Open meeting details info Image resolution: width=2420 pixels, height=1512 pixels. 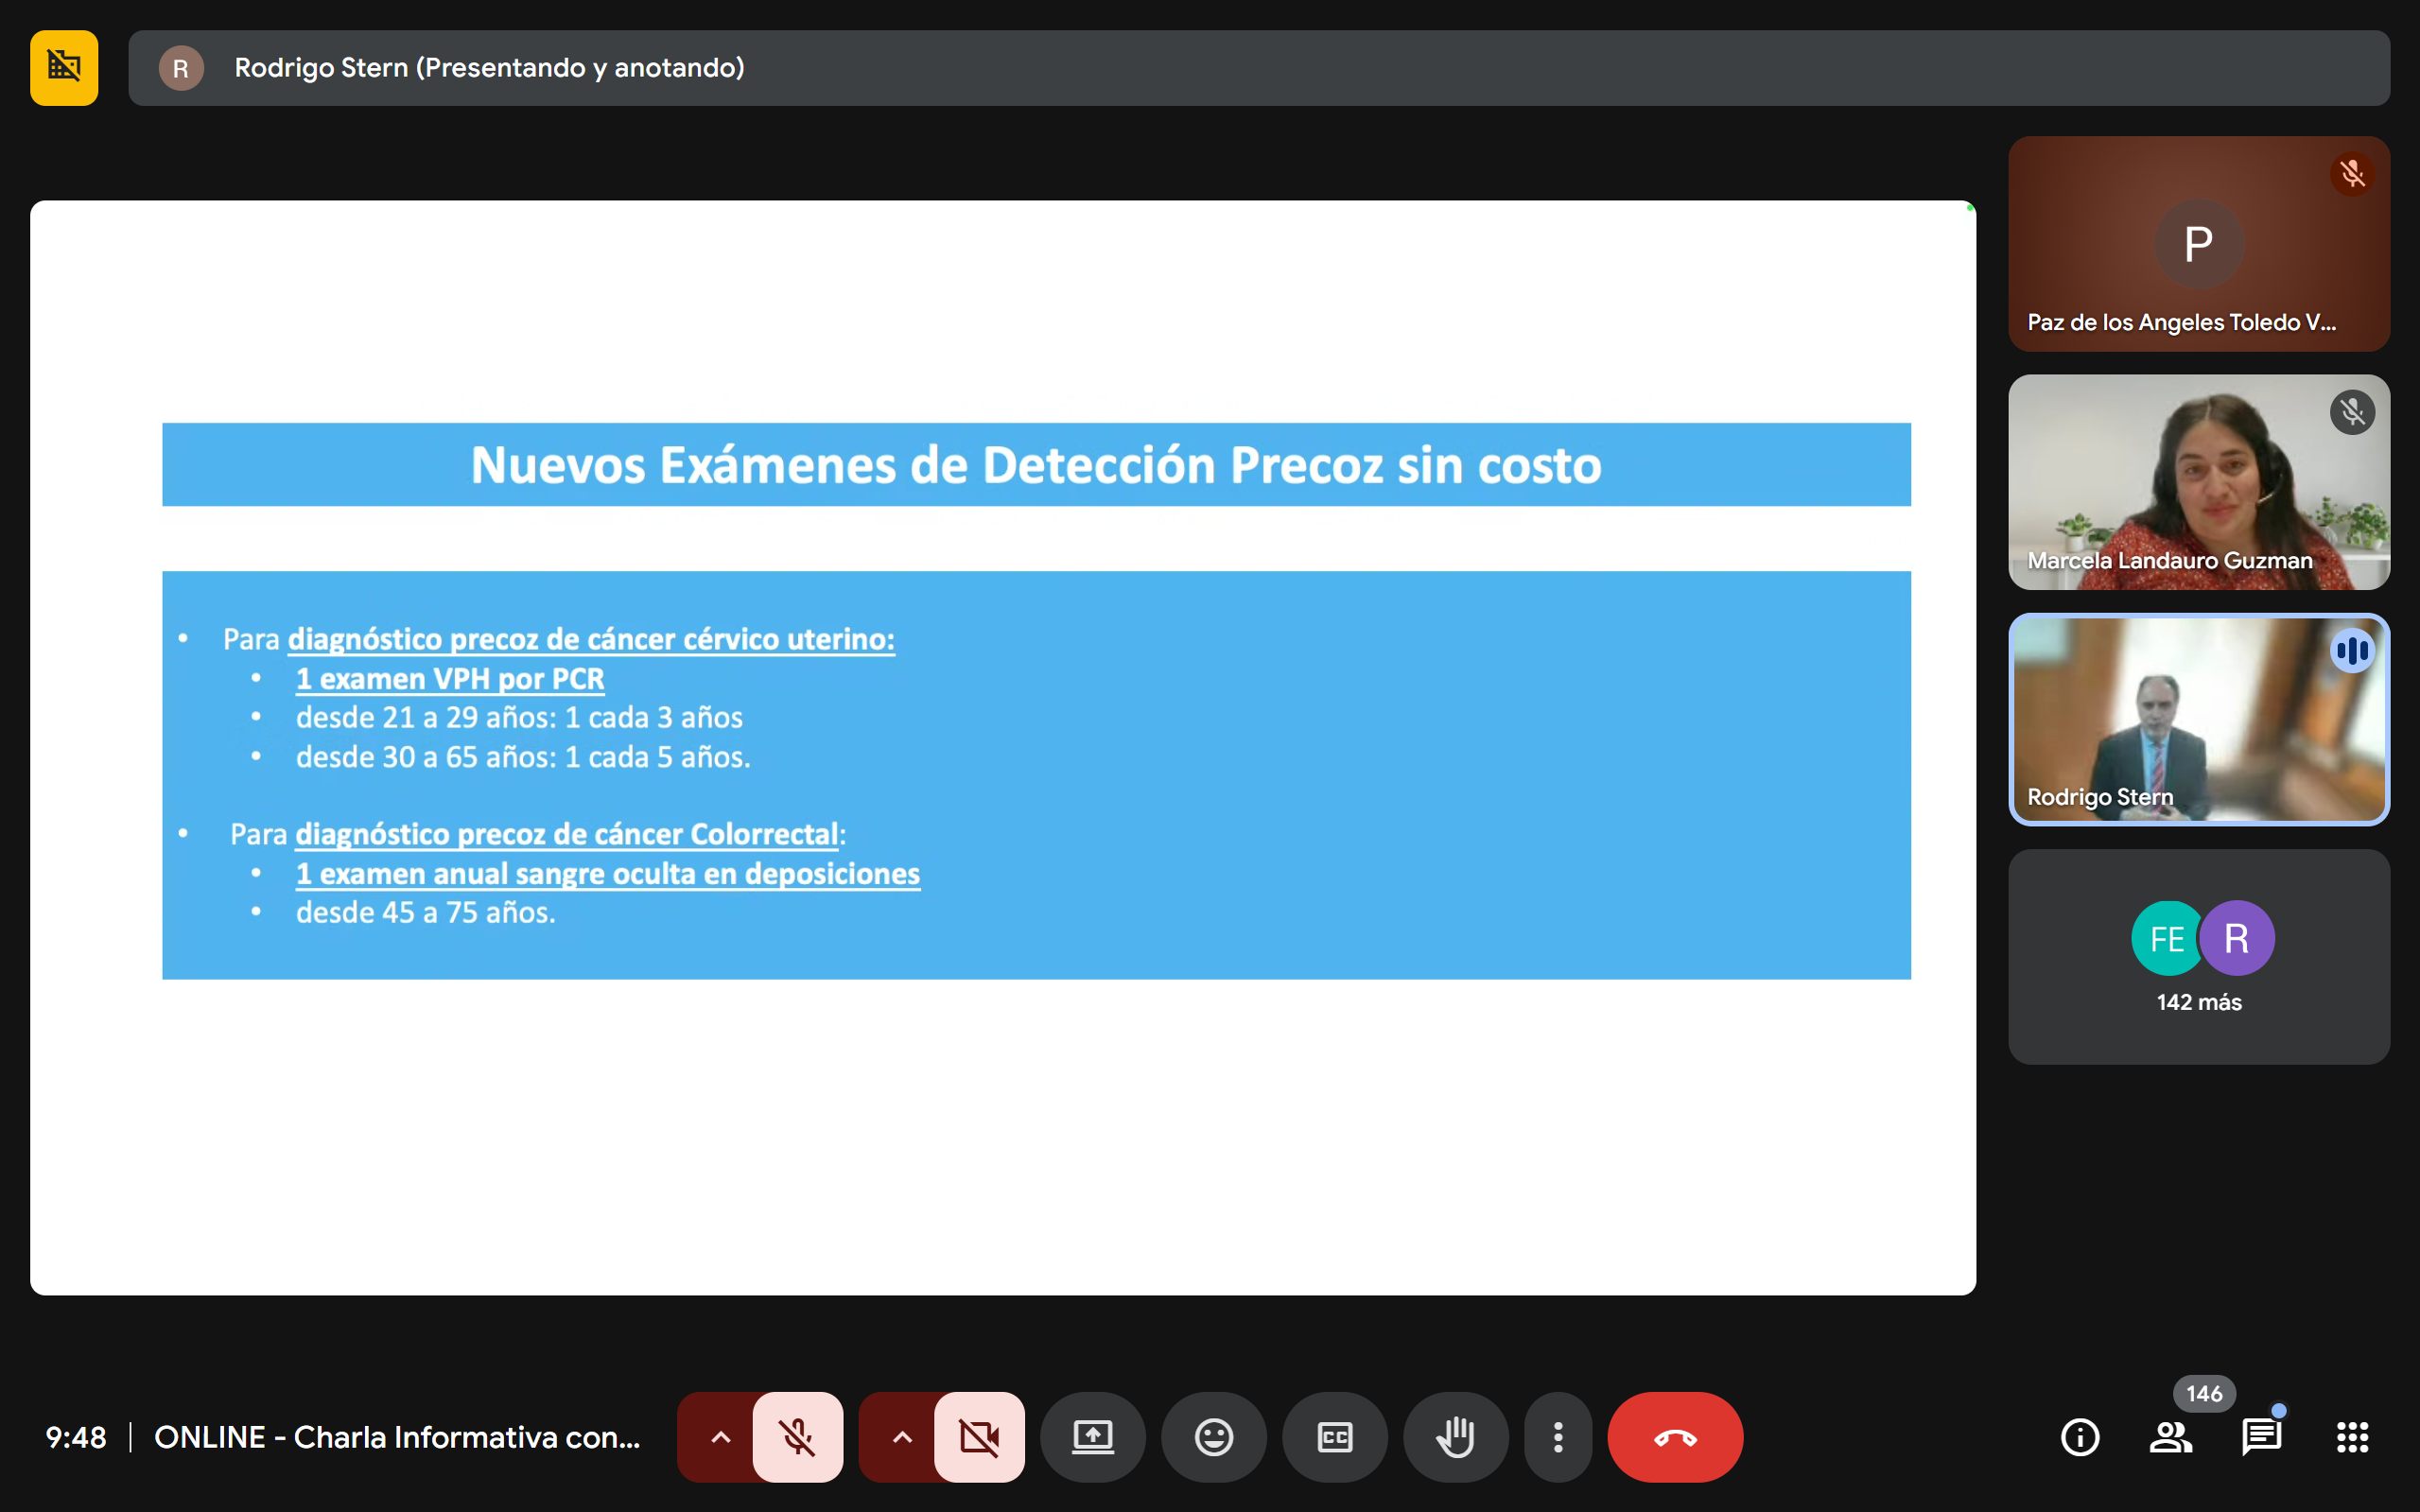(2080, 1437)
